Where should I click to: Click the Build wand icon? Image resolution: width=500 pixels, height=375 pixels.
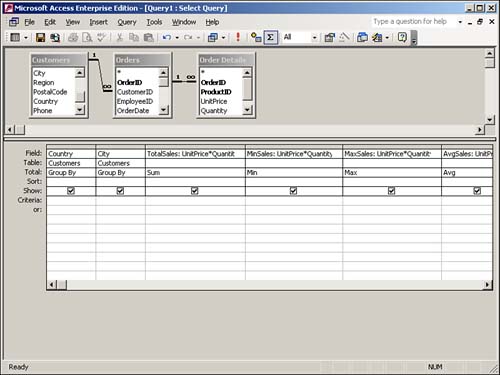(344, 37)
